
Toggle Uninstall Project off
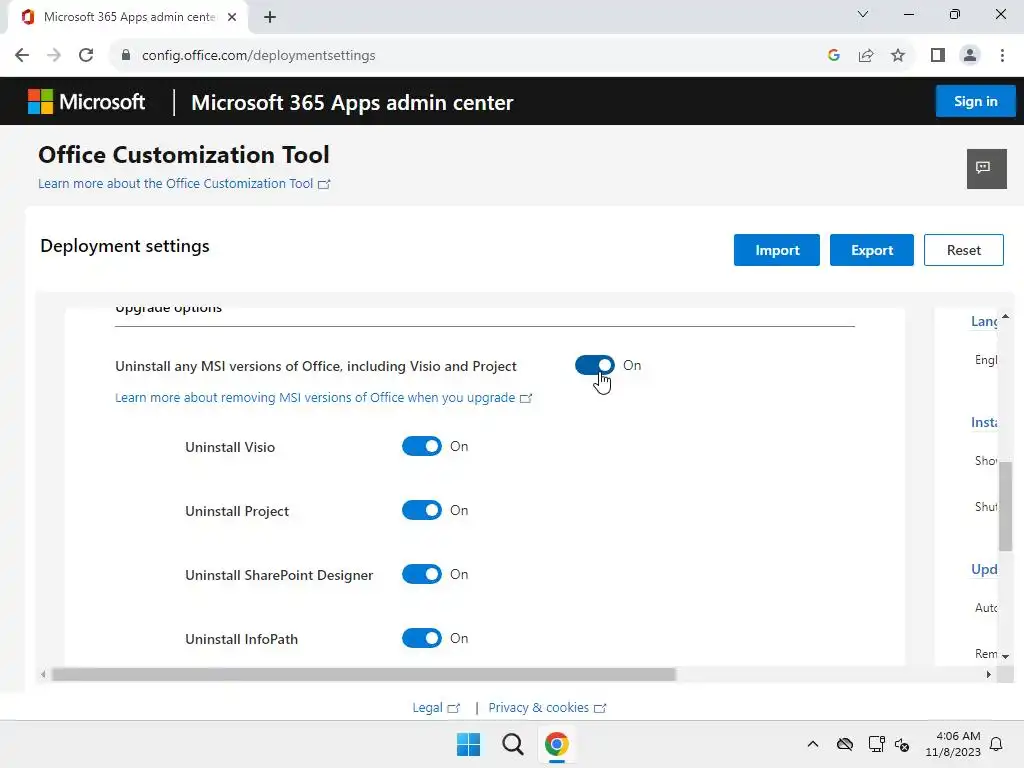tap(421, 510)
